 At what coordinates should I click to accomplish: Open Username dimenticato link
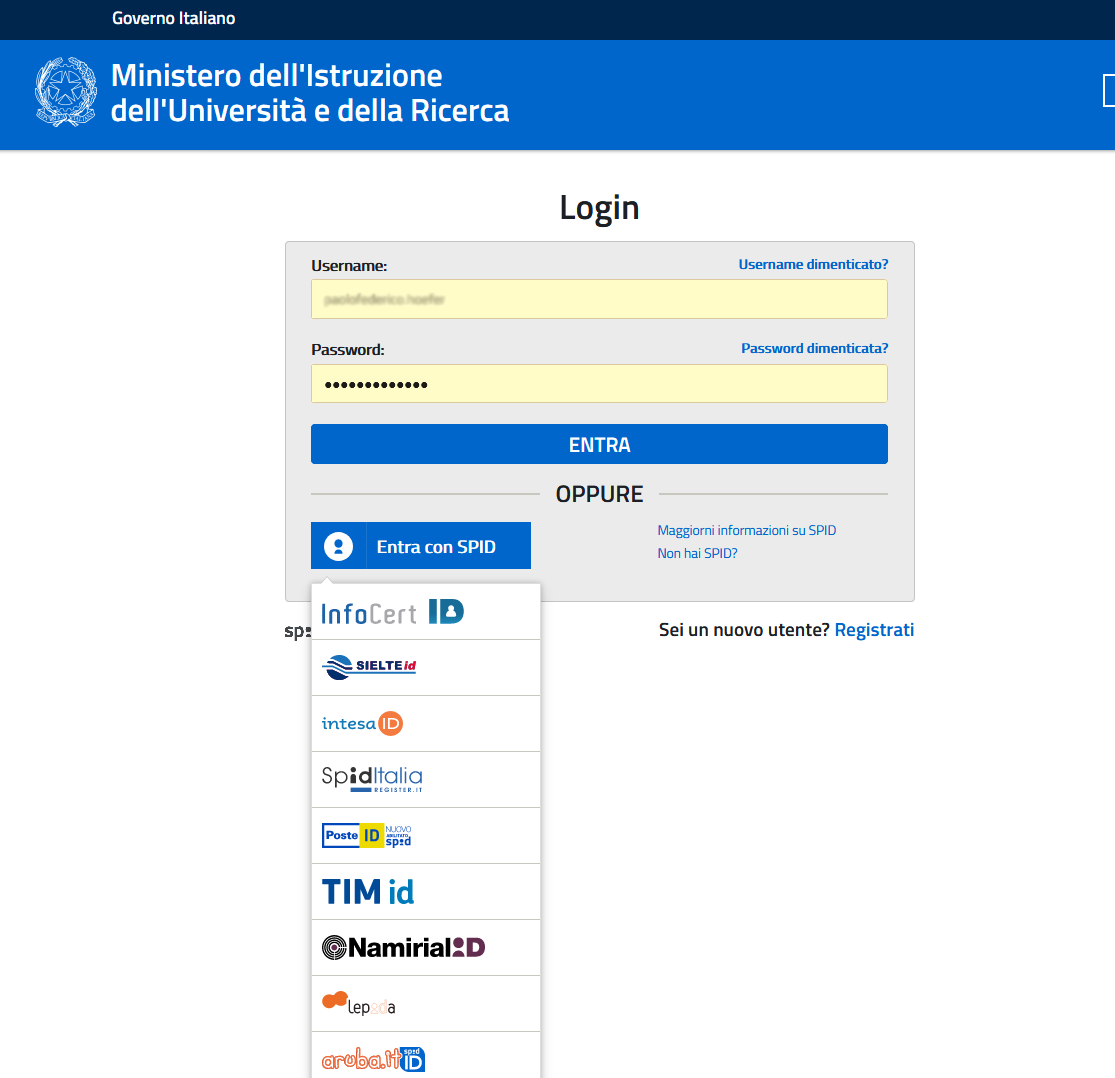[x=813, y=264]
